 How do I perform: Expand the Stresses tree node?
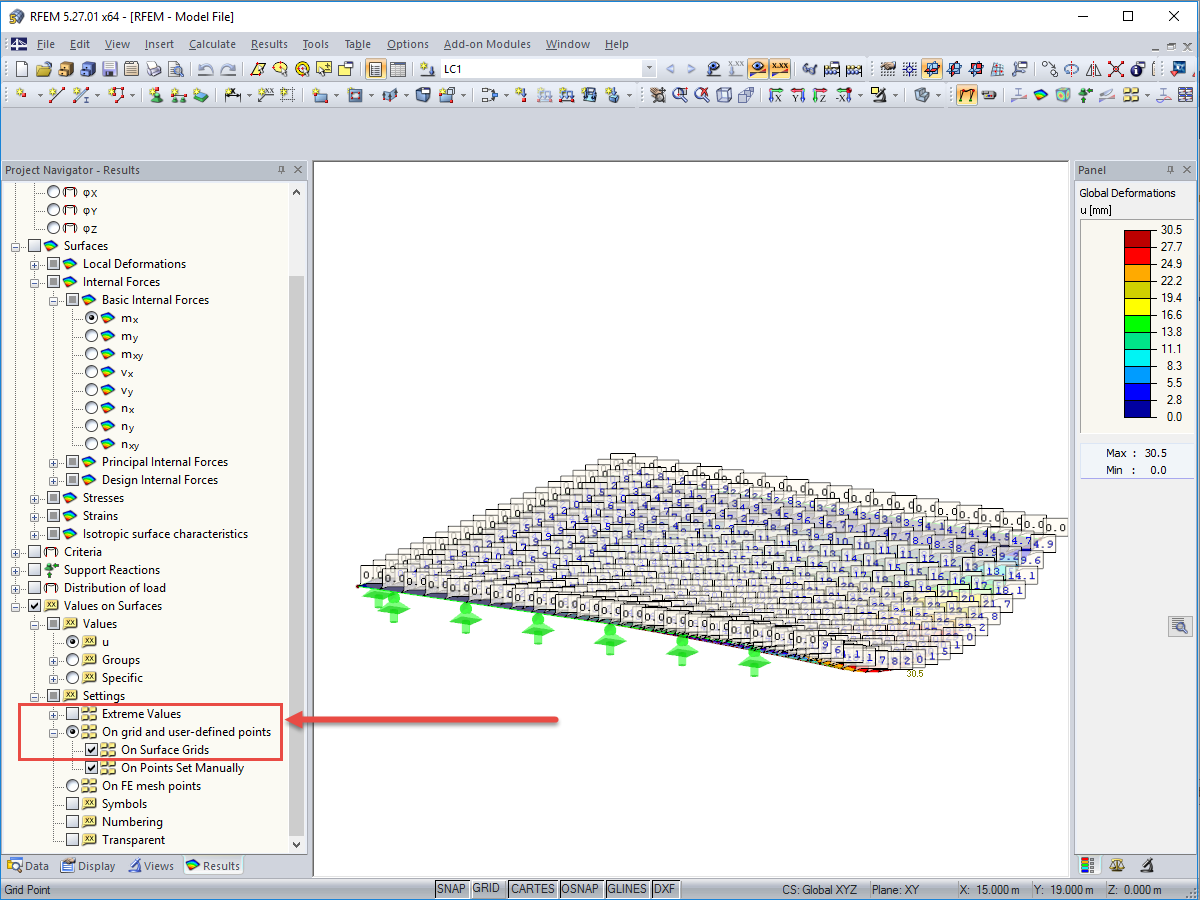pos(35,498)
